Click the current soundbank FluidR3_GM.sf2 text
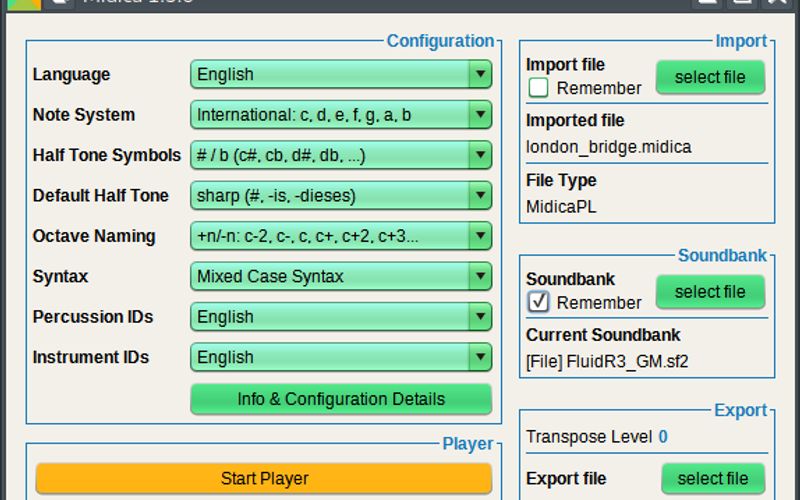Screen dimensions: 800x500 pos(607,361)
